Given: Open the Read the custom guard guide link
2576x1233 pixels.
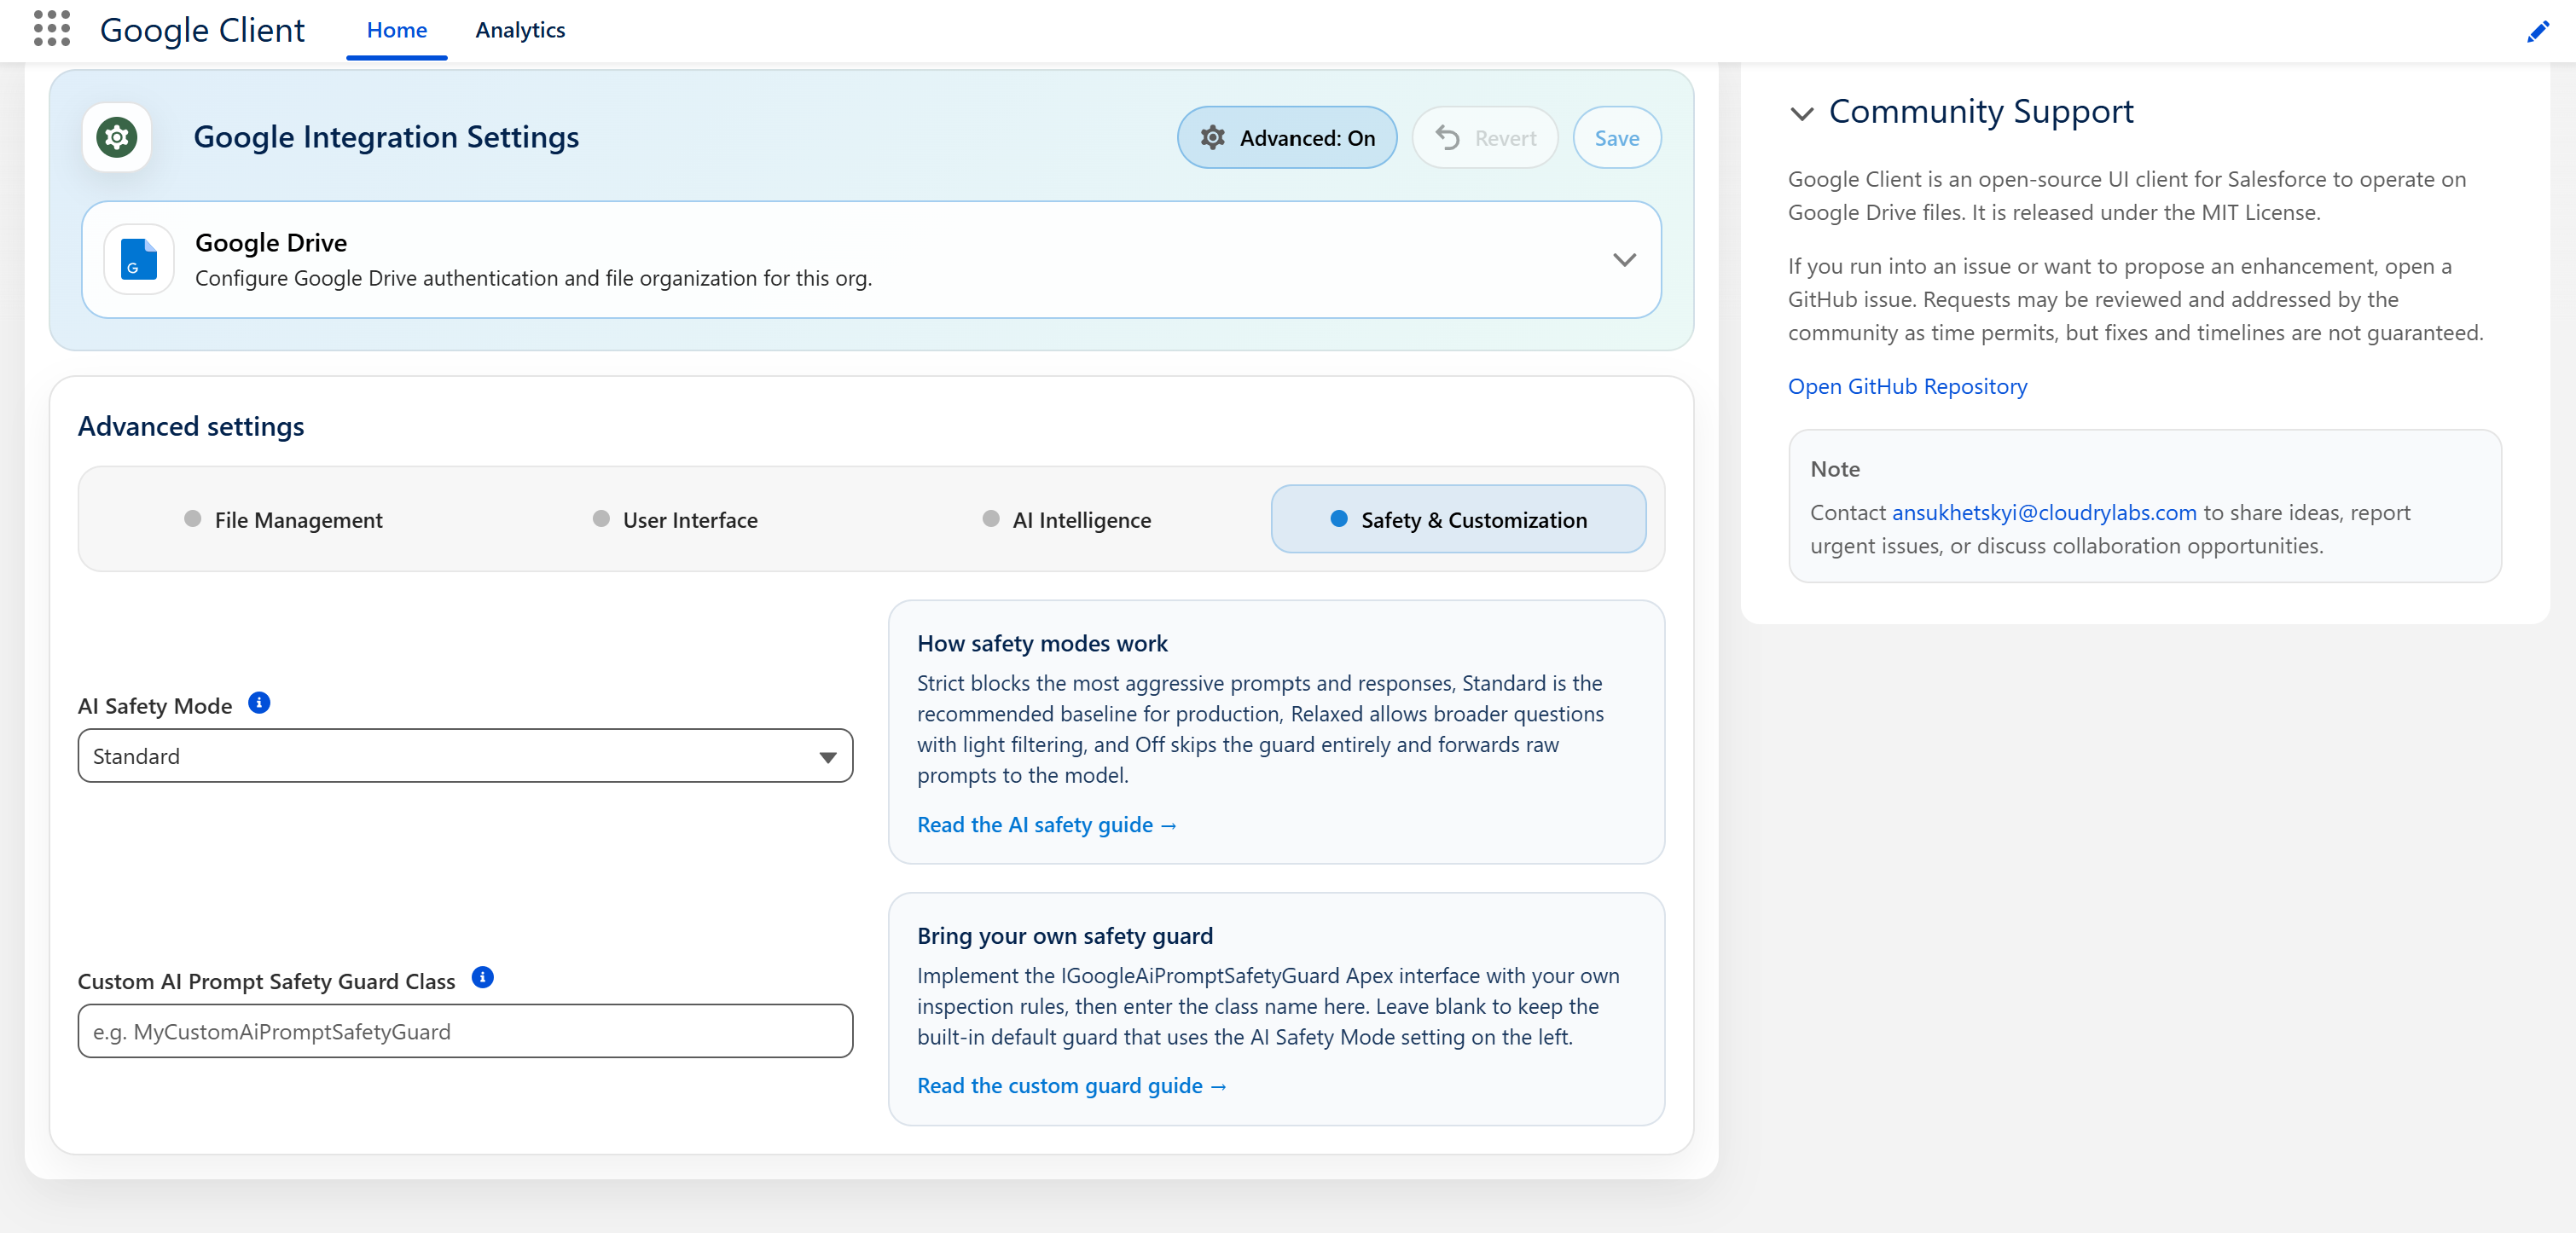Looking at the screenshot, I should pyautogui.click(x=1072, y=1086).
